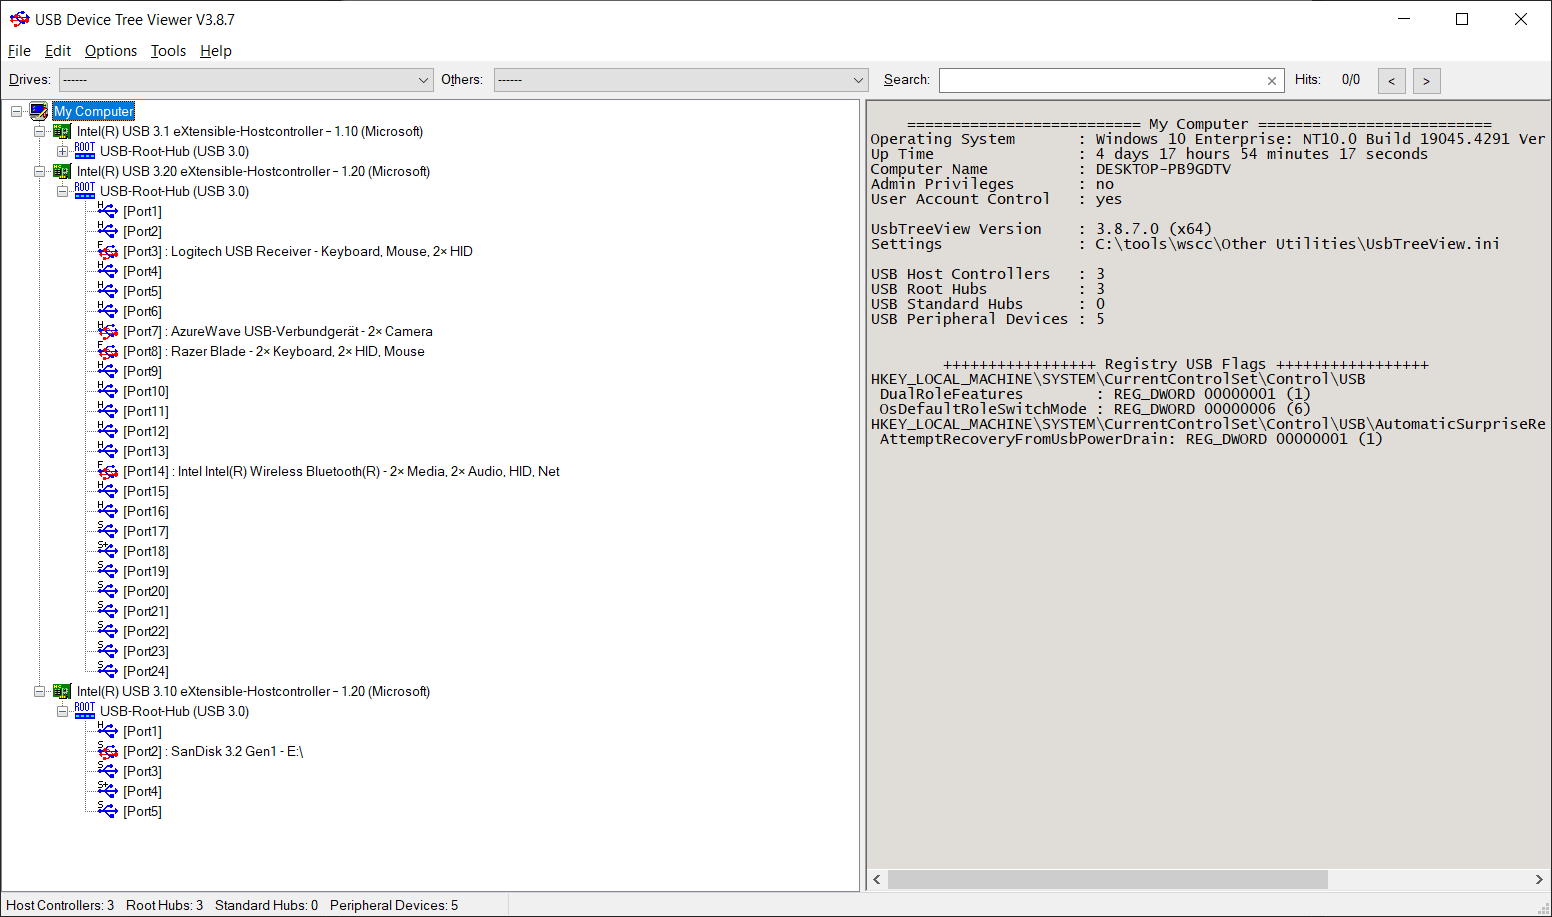
Task: Click the USB port icon for Port12
Action: (108, 431)
